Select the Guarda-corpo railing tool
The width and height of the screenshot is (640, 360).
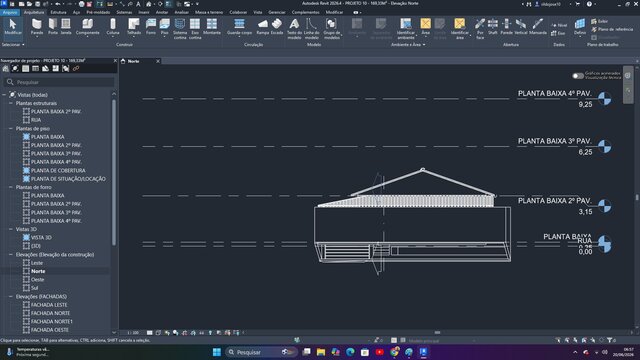coord(239,27)
